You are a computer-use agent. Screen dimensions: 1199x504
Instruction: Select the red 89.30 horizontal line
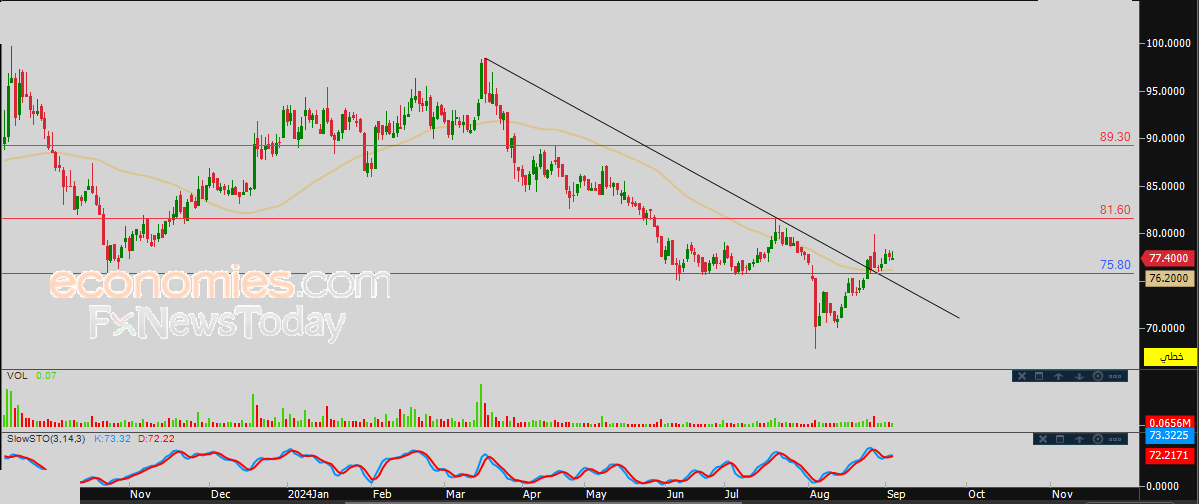point(566,145)
